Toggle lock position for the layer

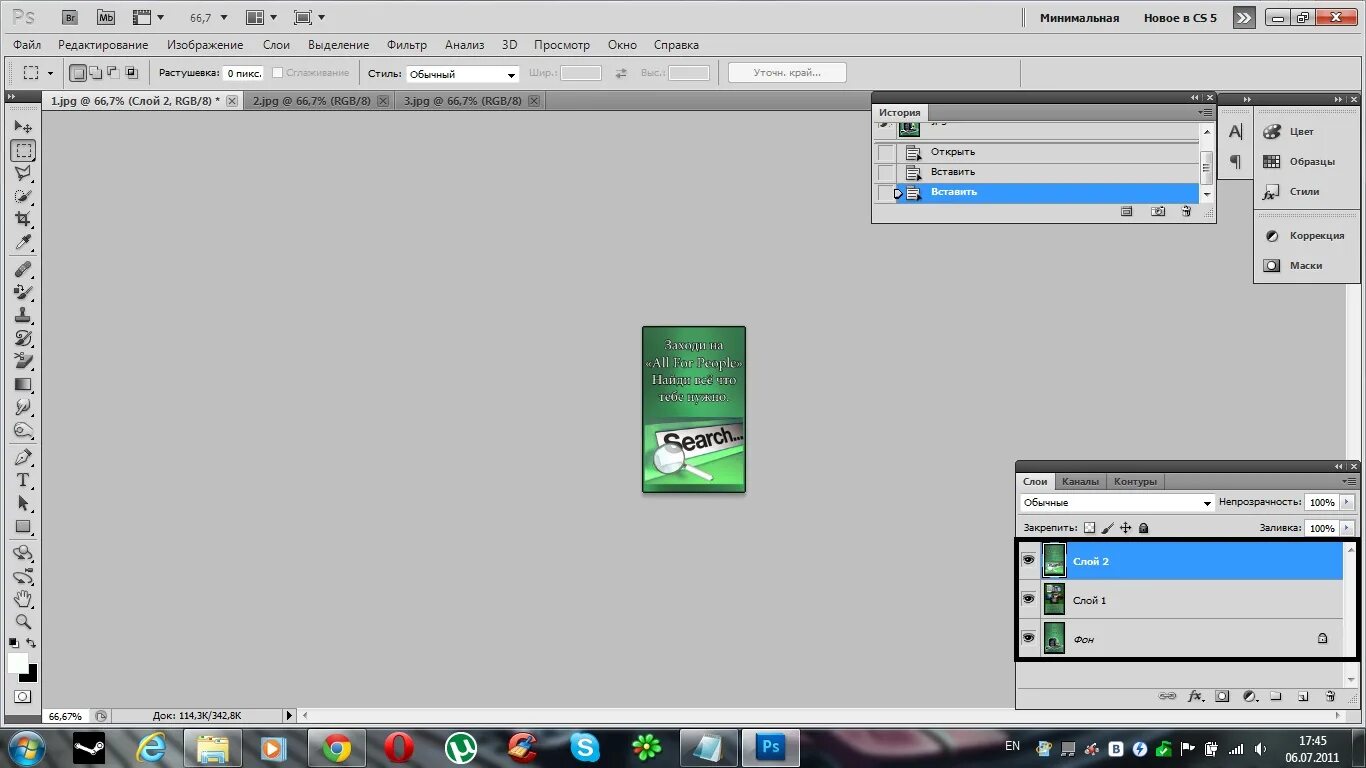1126,528
